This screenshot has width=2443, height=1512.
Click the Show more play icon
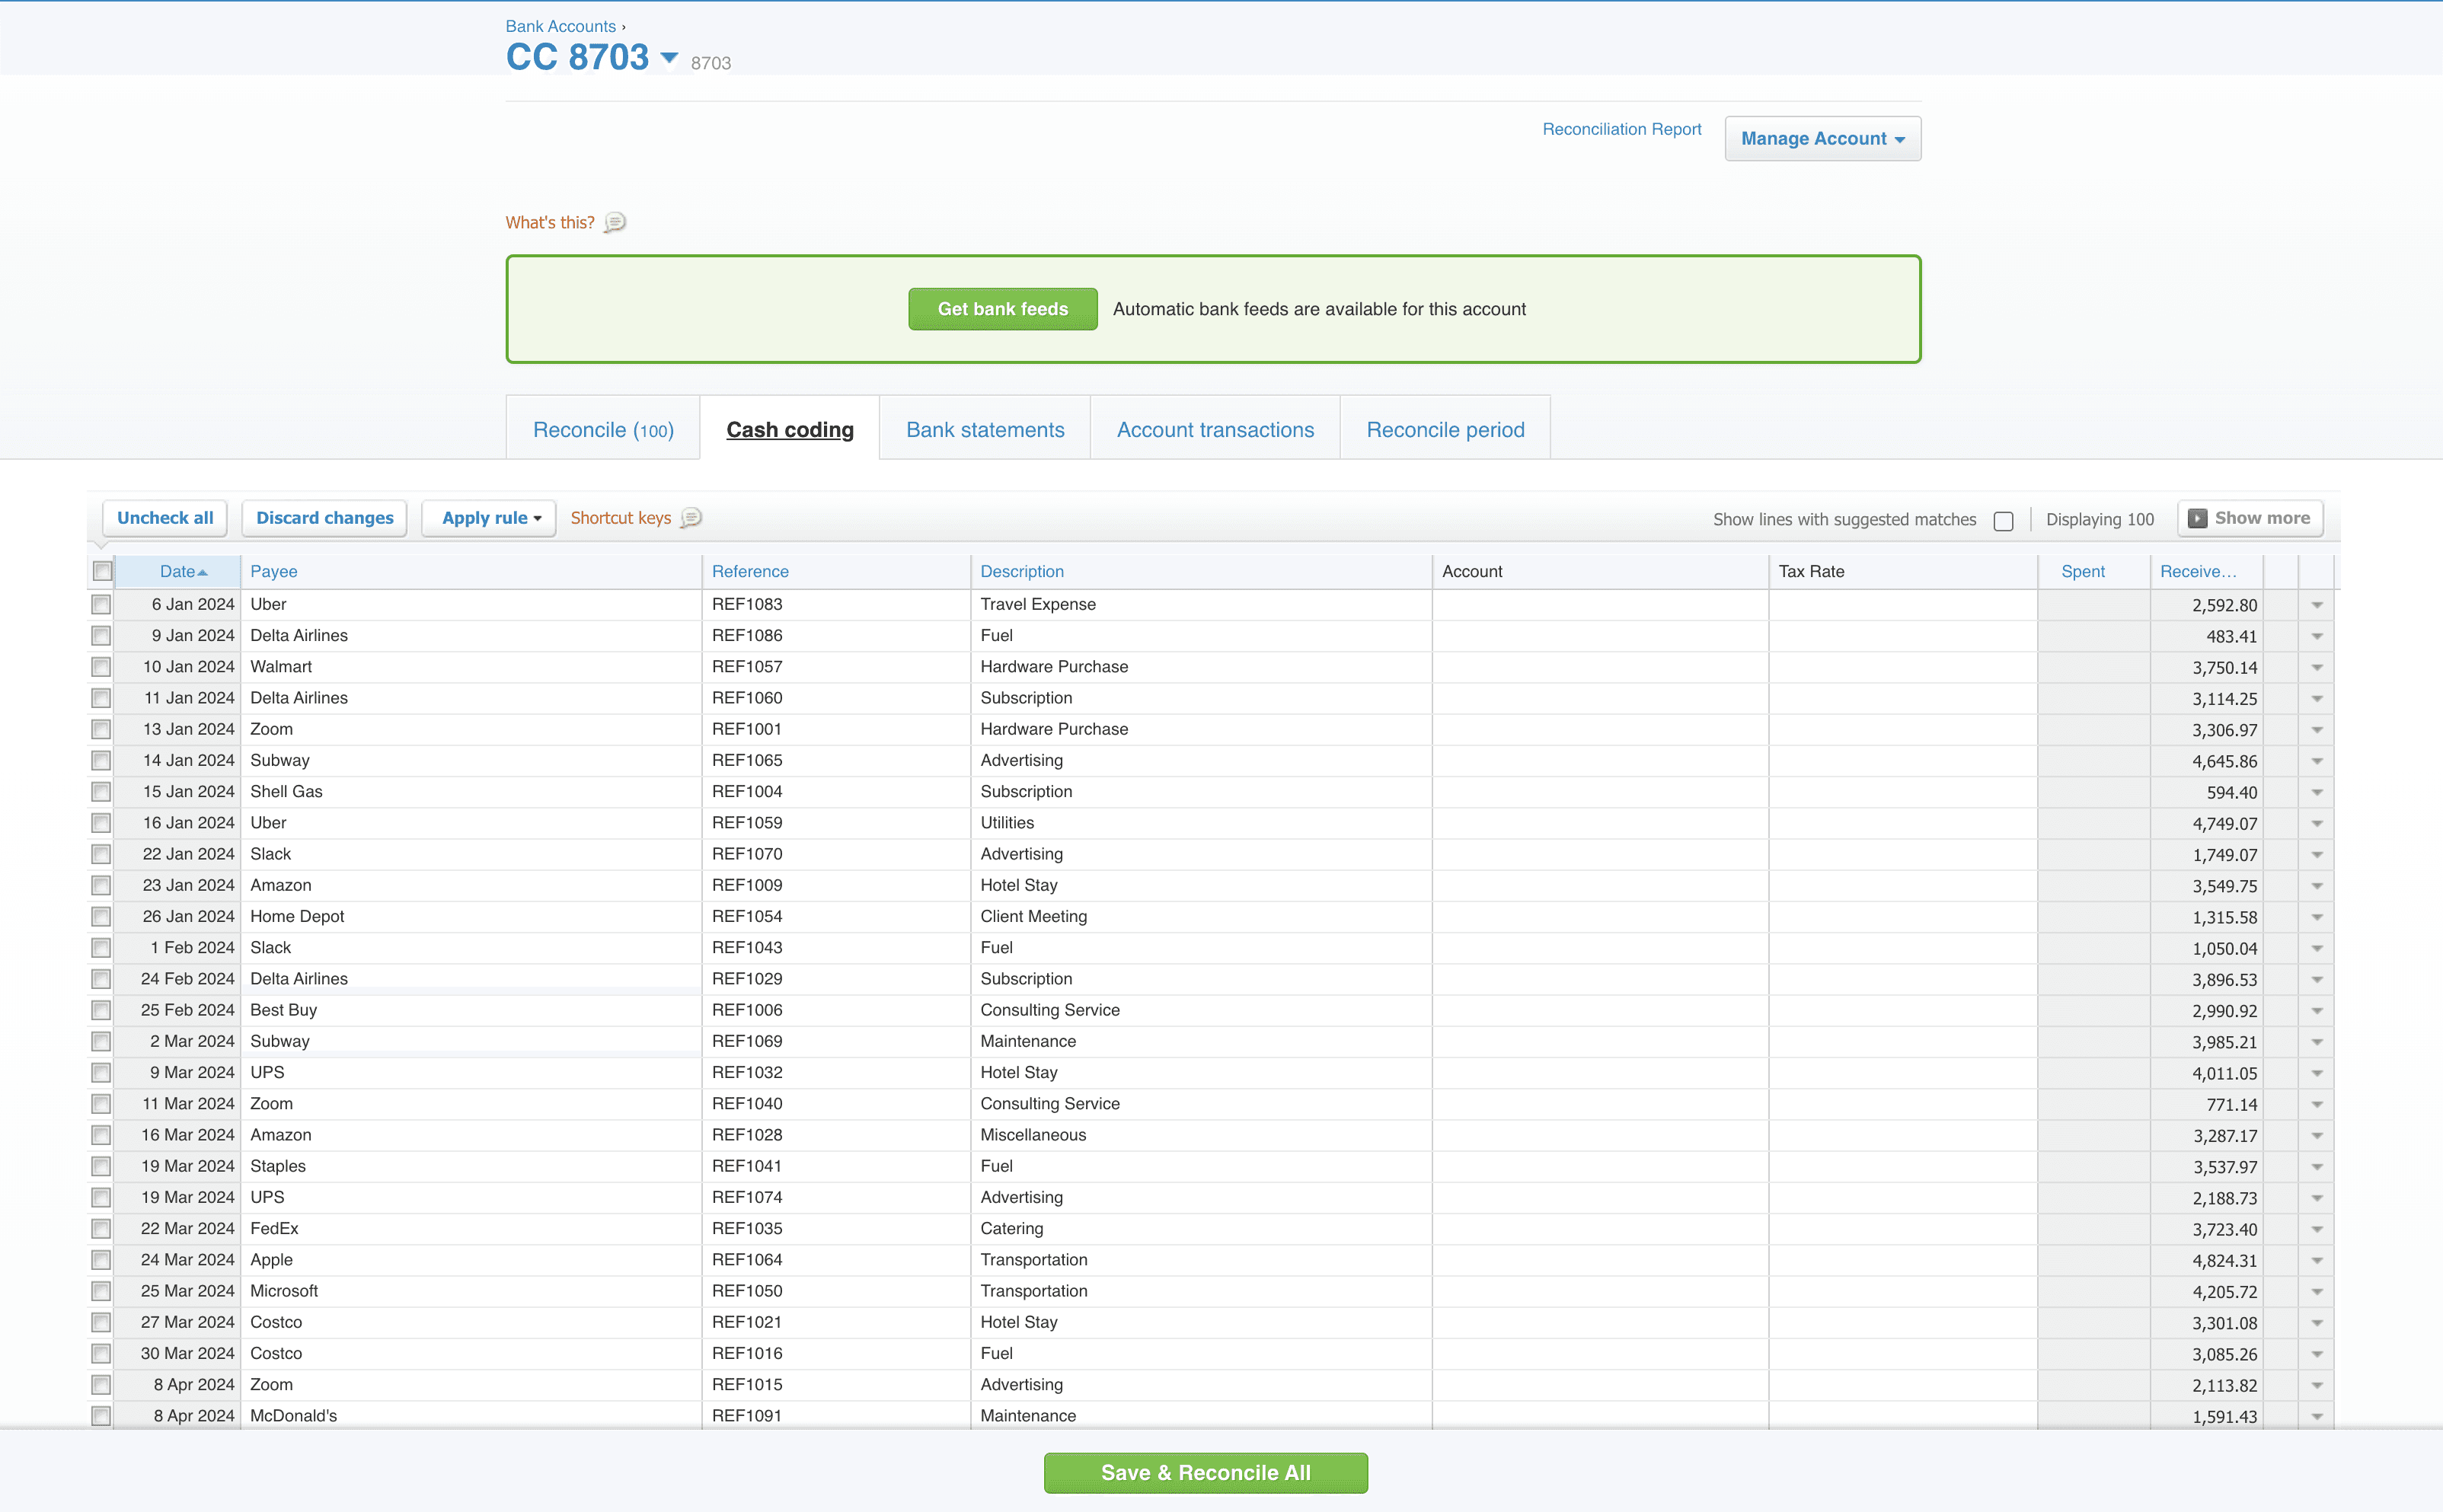pos(2197,518)
